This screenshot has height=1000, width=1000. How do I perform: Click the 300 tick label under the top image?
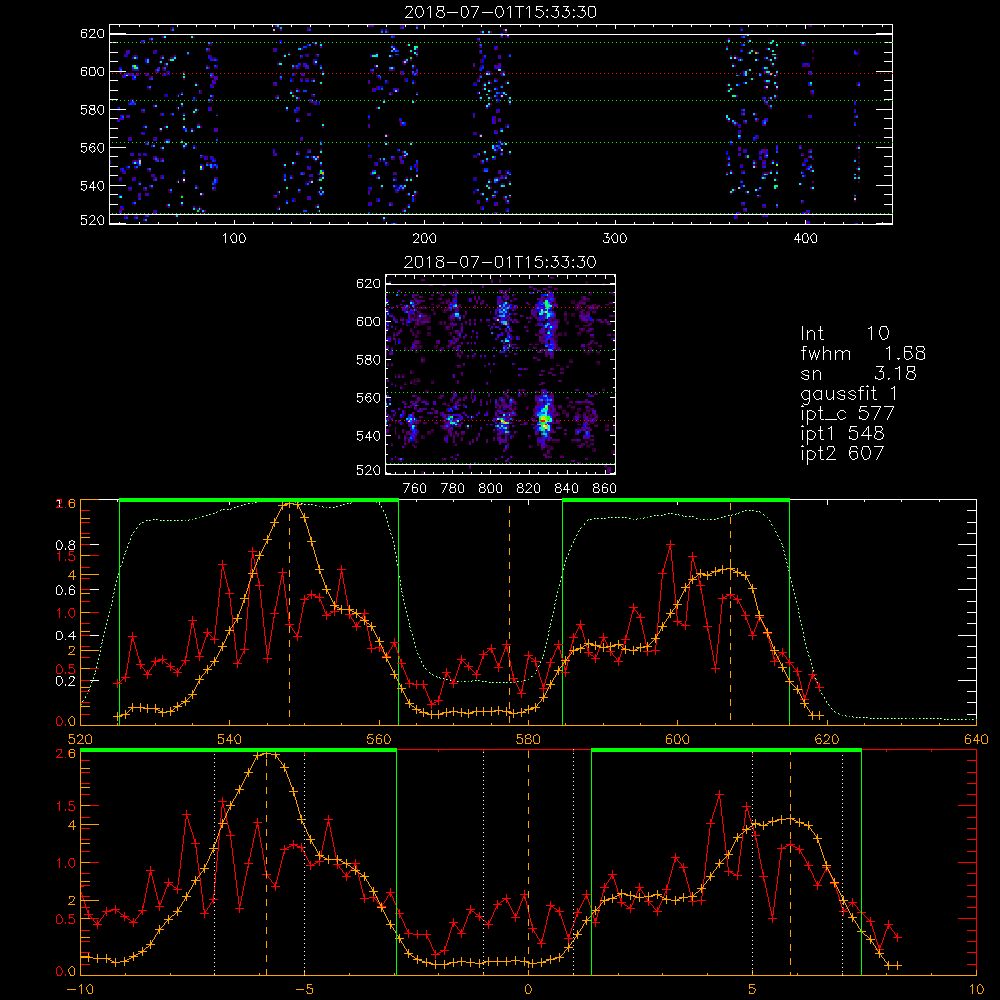click(x=615, y=239)
